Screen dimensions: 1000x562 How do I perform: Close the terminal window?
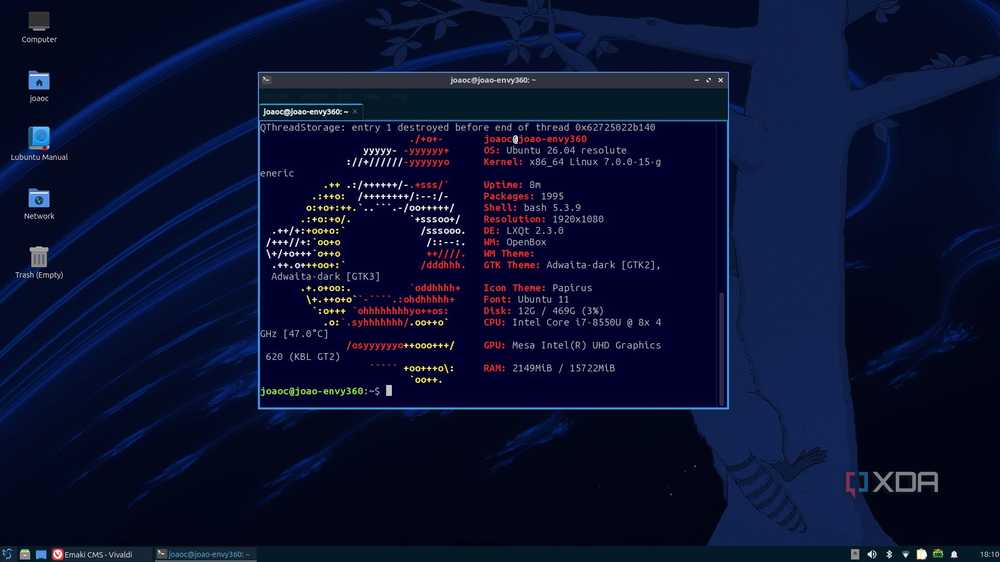click(721, 80)
